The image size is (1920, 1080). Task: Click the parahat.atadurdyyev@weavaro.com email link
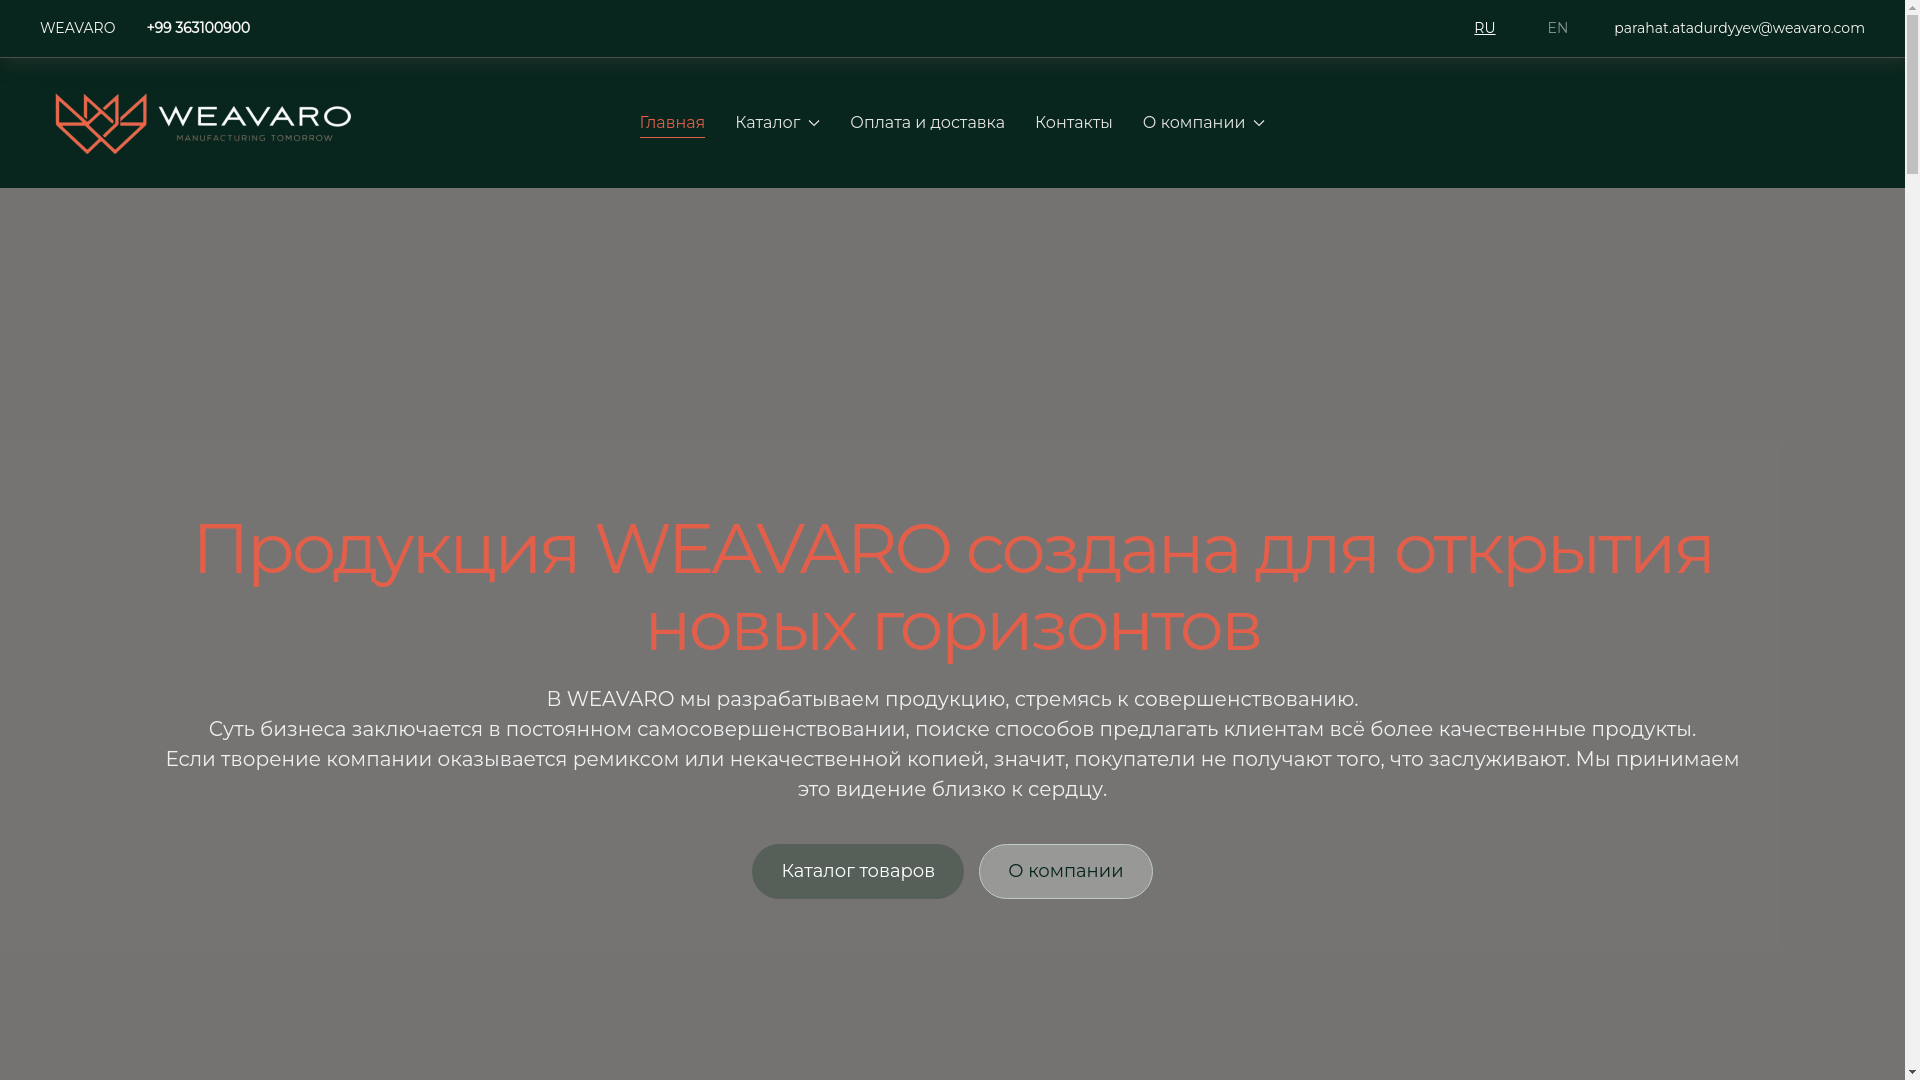click(x=1739, y=28)
